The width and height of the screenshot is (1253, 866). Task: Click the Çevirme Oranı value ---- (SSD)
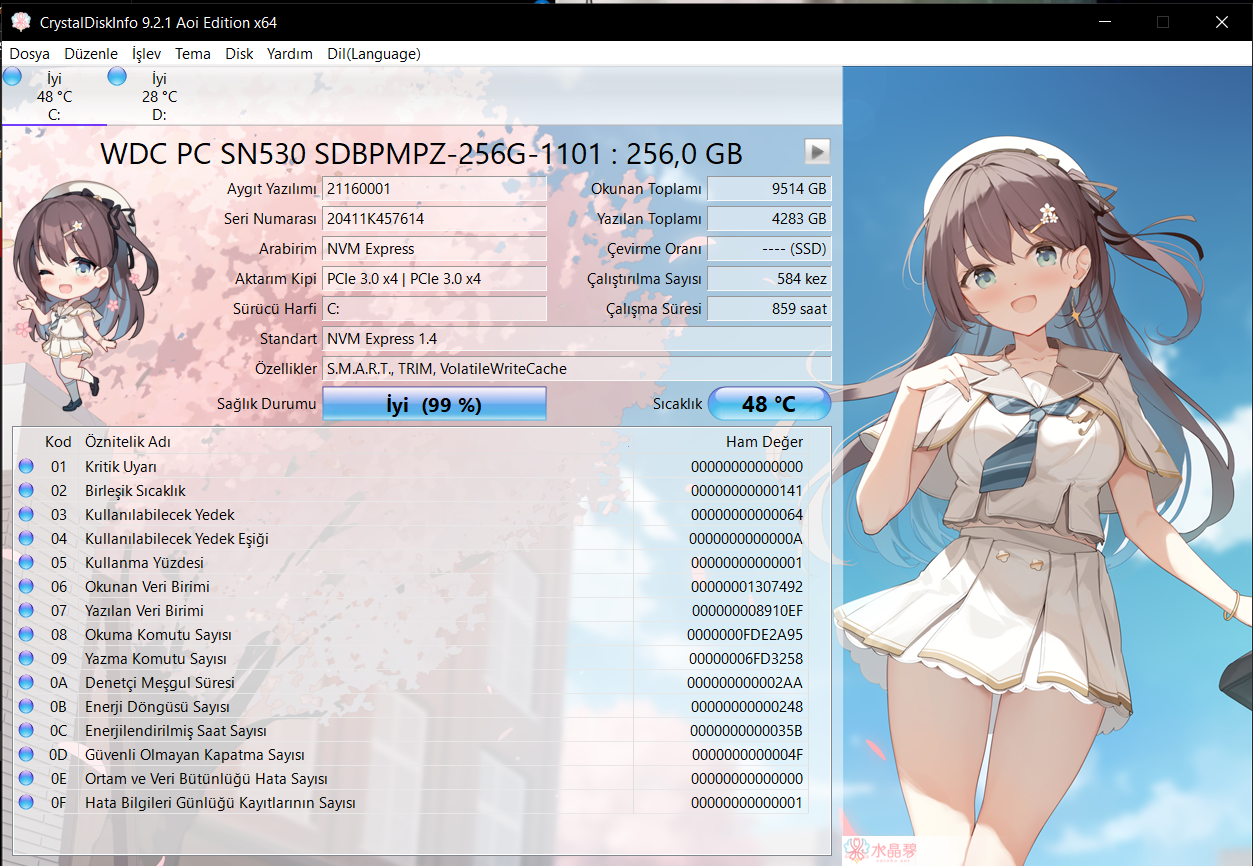click(x=769, y=248)
